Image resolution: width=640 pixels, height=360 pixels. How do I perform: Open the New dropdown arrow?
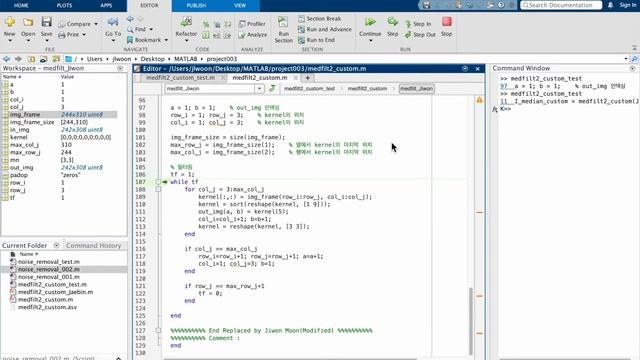coord(10,41)
